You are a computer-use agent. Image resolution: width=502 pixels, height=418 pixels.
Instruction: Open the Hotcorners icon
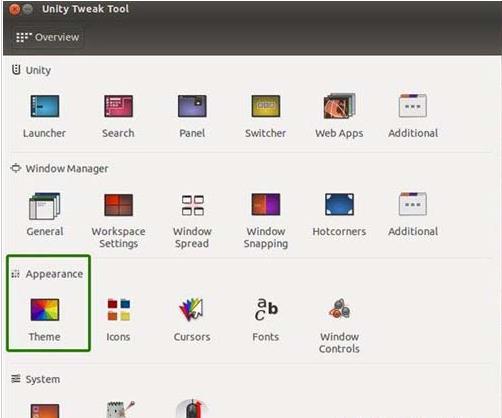(339, 204)
